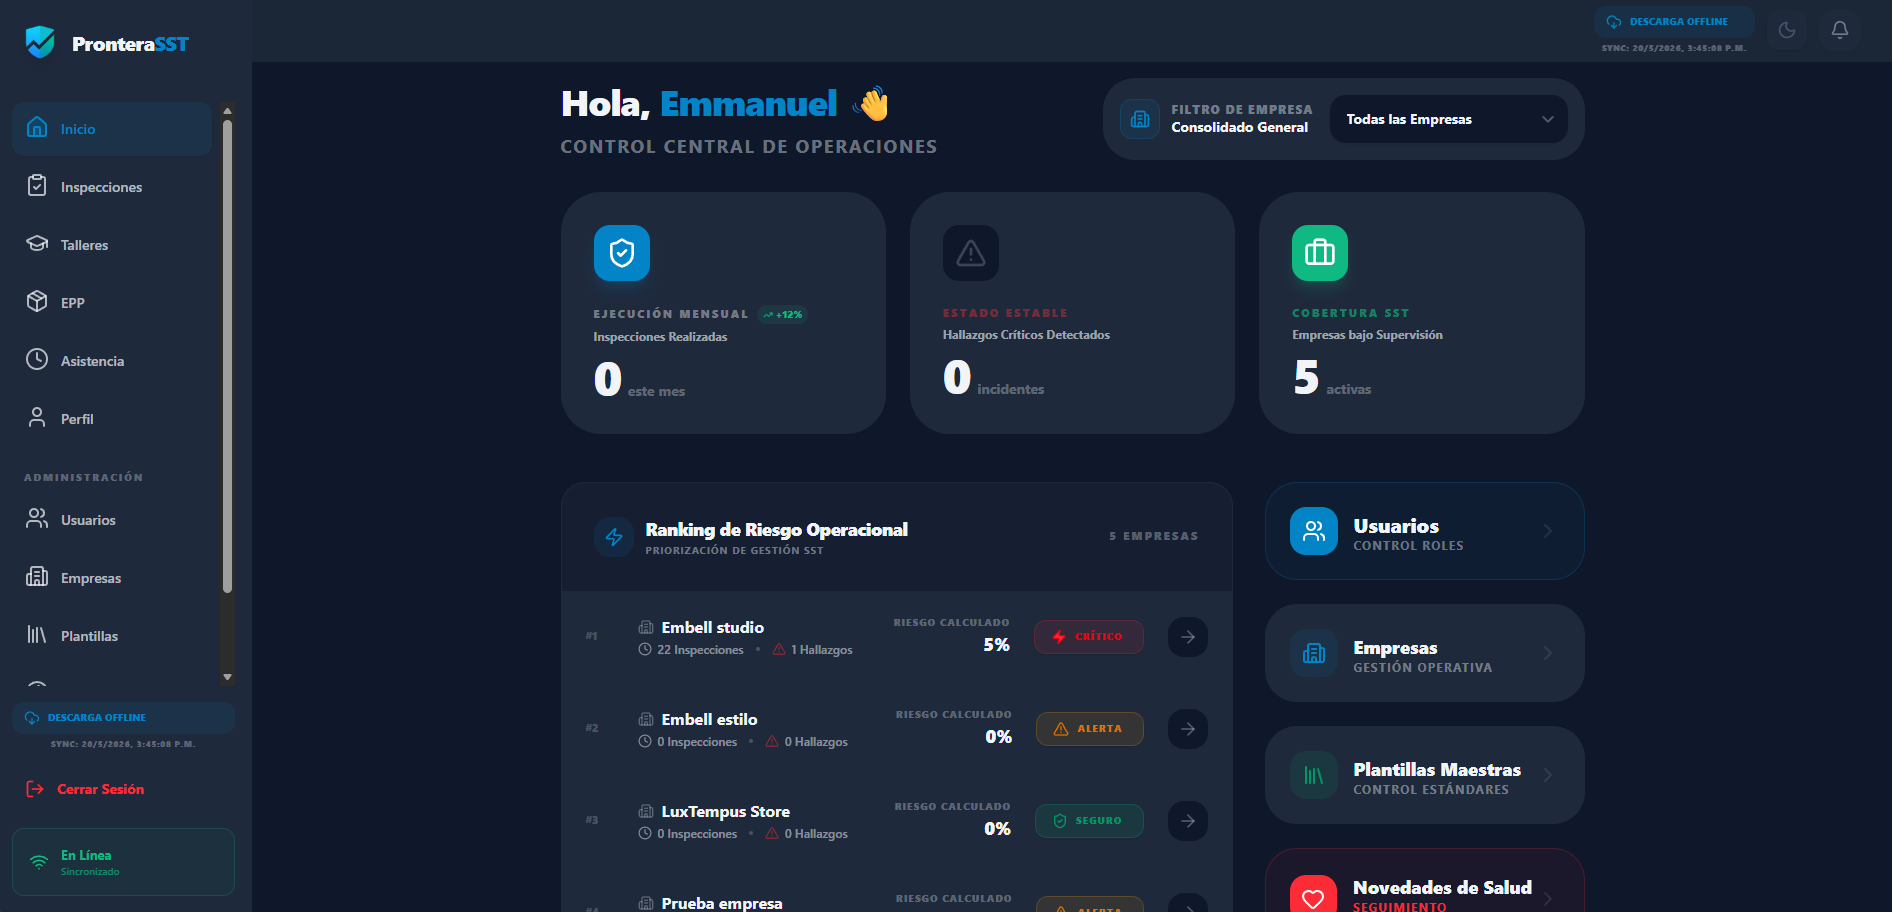Click the Filtro de Empresa building icon
The image size is (1892, 912).
[1140, 119]
